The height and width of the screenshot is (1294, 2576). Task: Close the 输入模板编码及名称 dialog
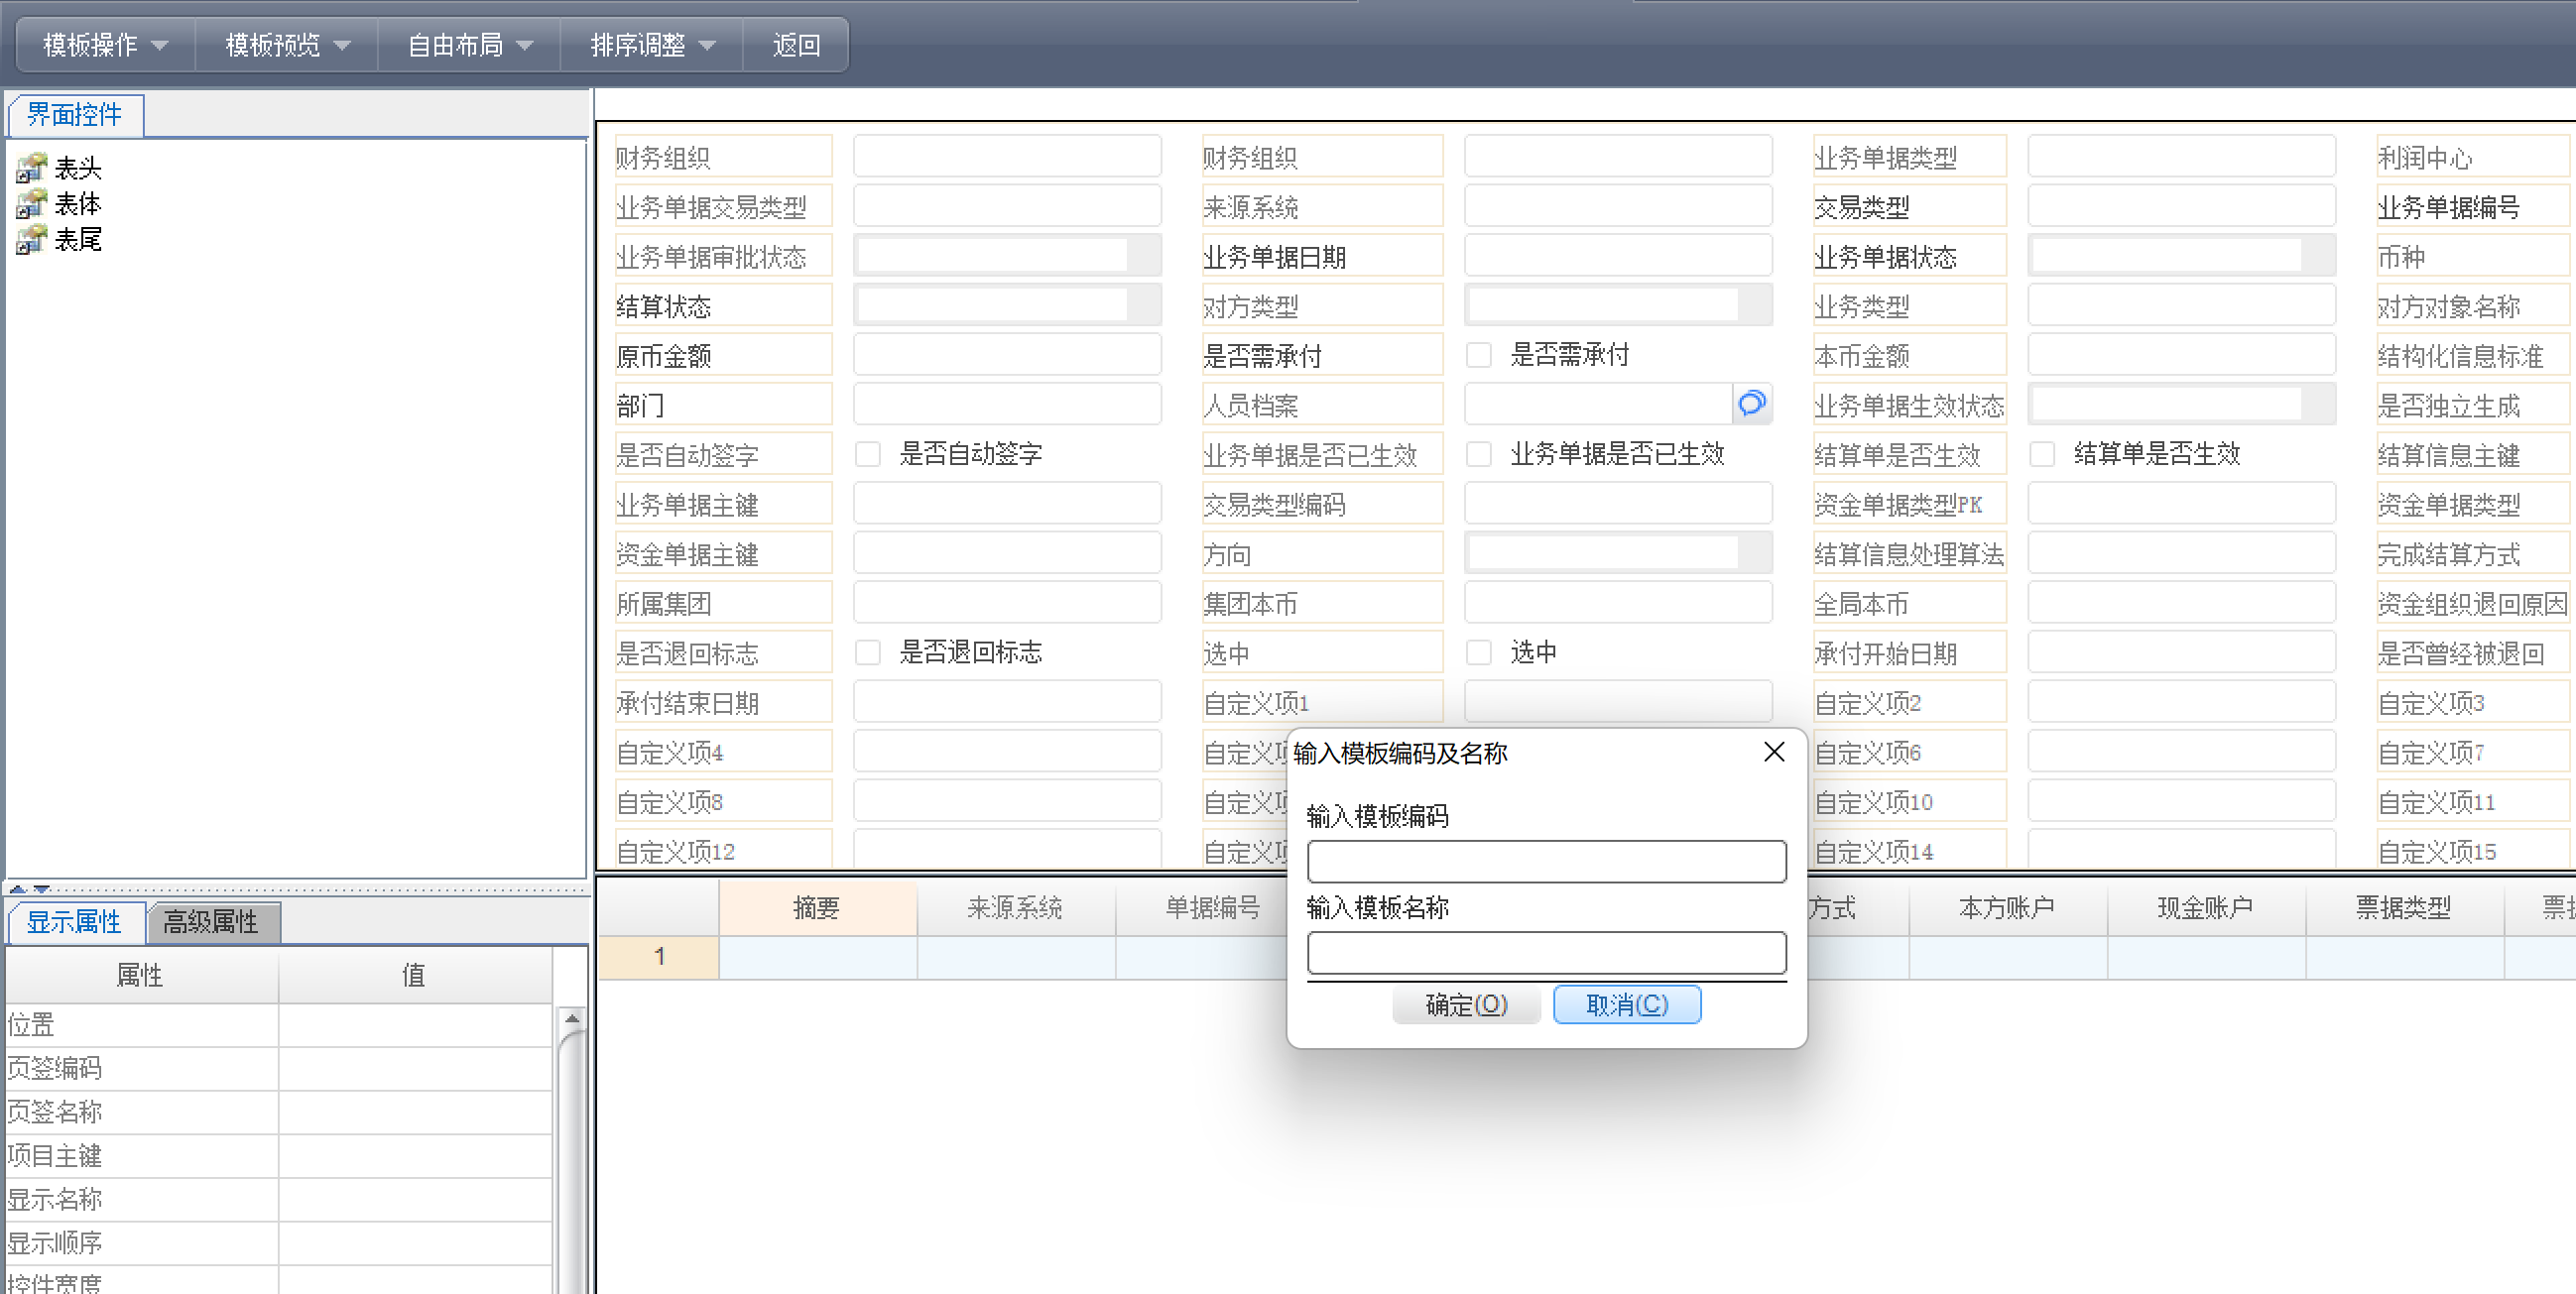1774,751
